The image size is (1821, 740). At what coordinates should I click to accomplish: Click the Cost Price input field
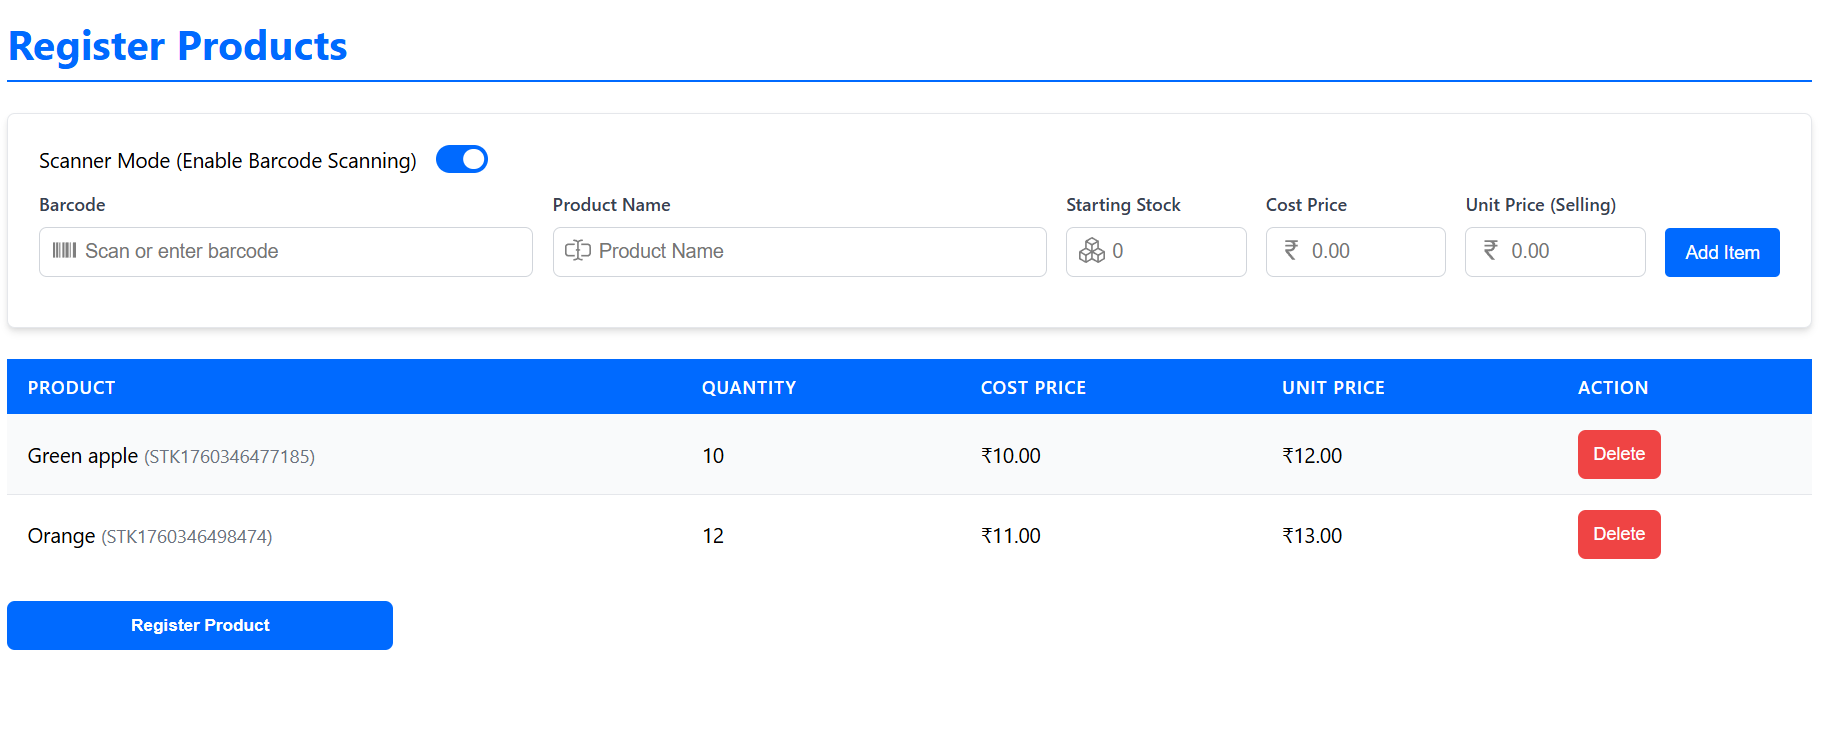coord(1370,252)
